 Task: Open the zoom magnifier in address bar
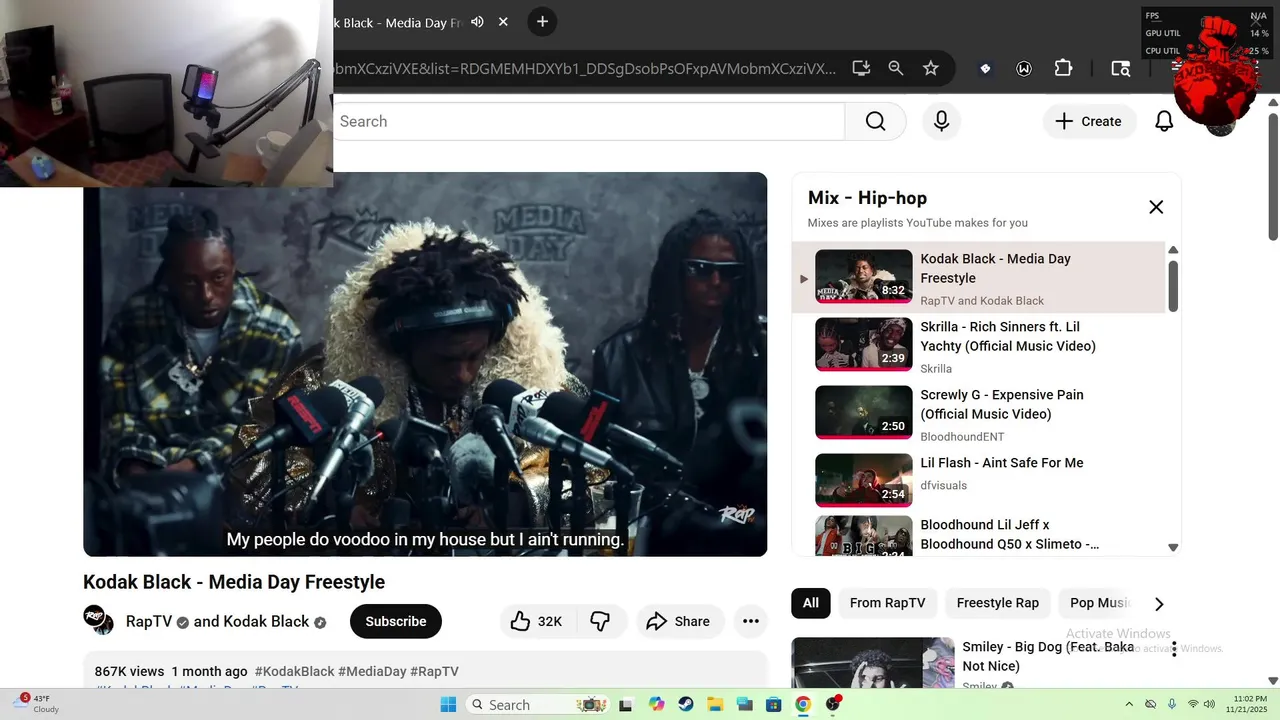coord(896,68)
